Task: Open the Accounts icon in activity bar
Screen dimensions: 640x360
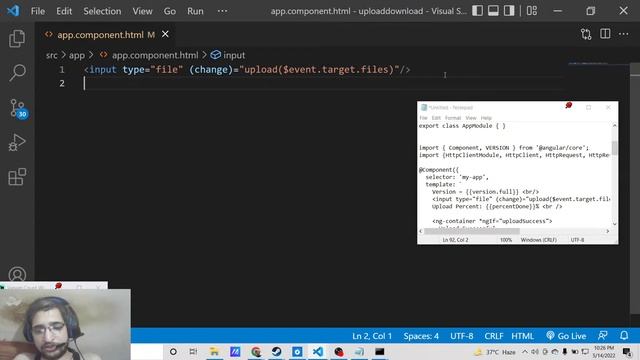Action: [17, 274]
